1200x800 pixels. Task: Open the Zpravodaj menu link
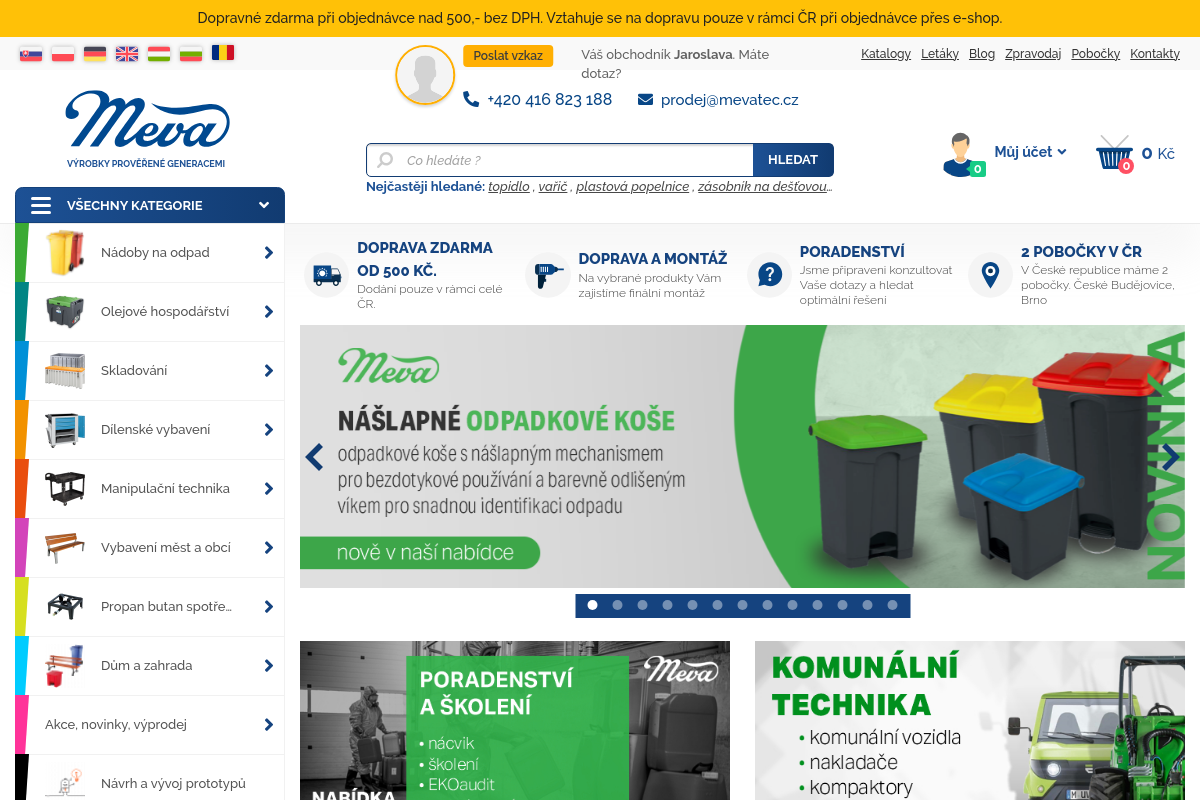[1033, 54]
